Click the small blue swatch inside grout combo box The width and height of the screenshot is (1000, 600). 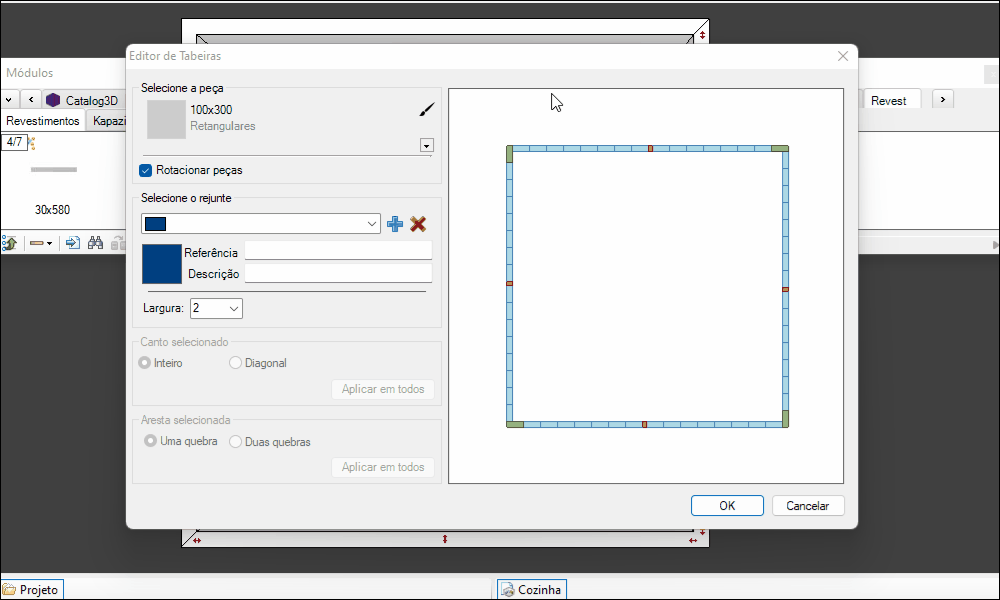click(156, 224)
